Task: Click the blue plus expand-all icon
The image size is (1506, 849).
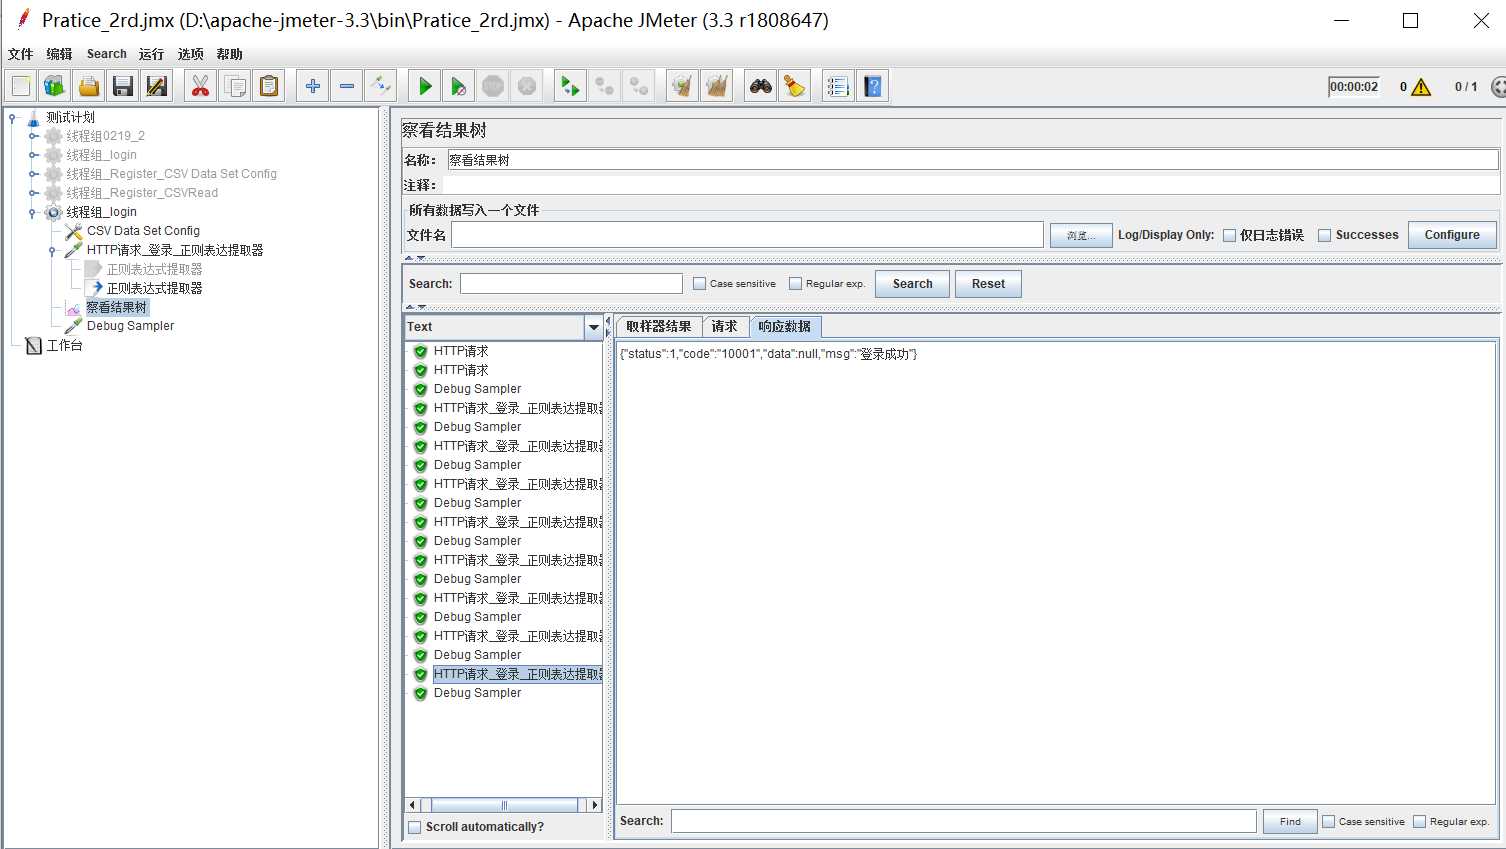Action: tap(312, 87)
